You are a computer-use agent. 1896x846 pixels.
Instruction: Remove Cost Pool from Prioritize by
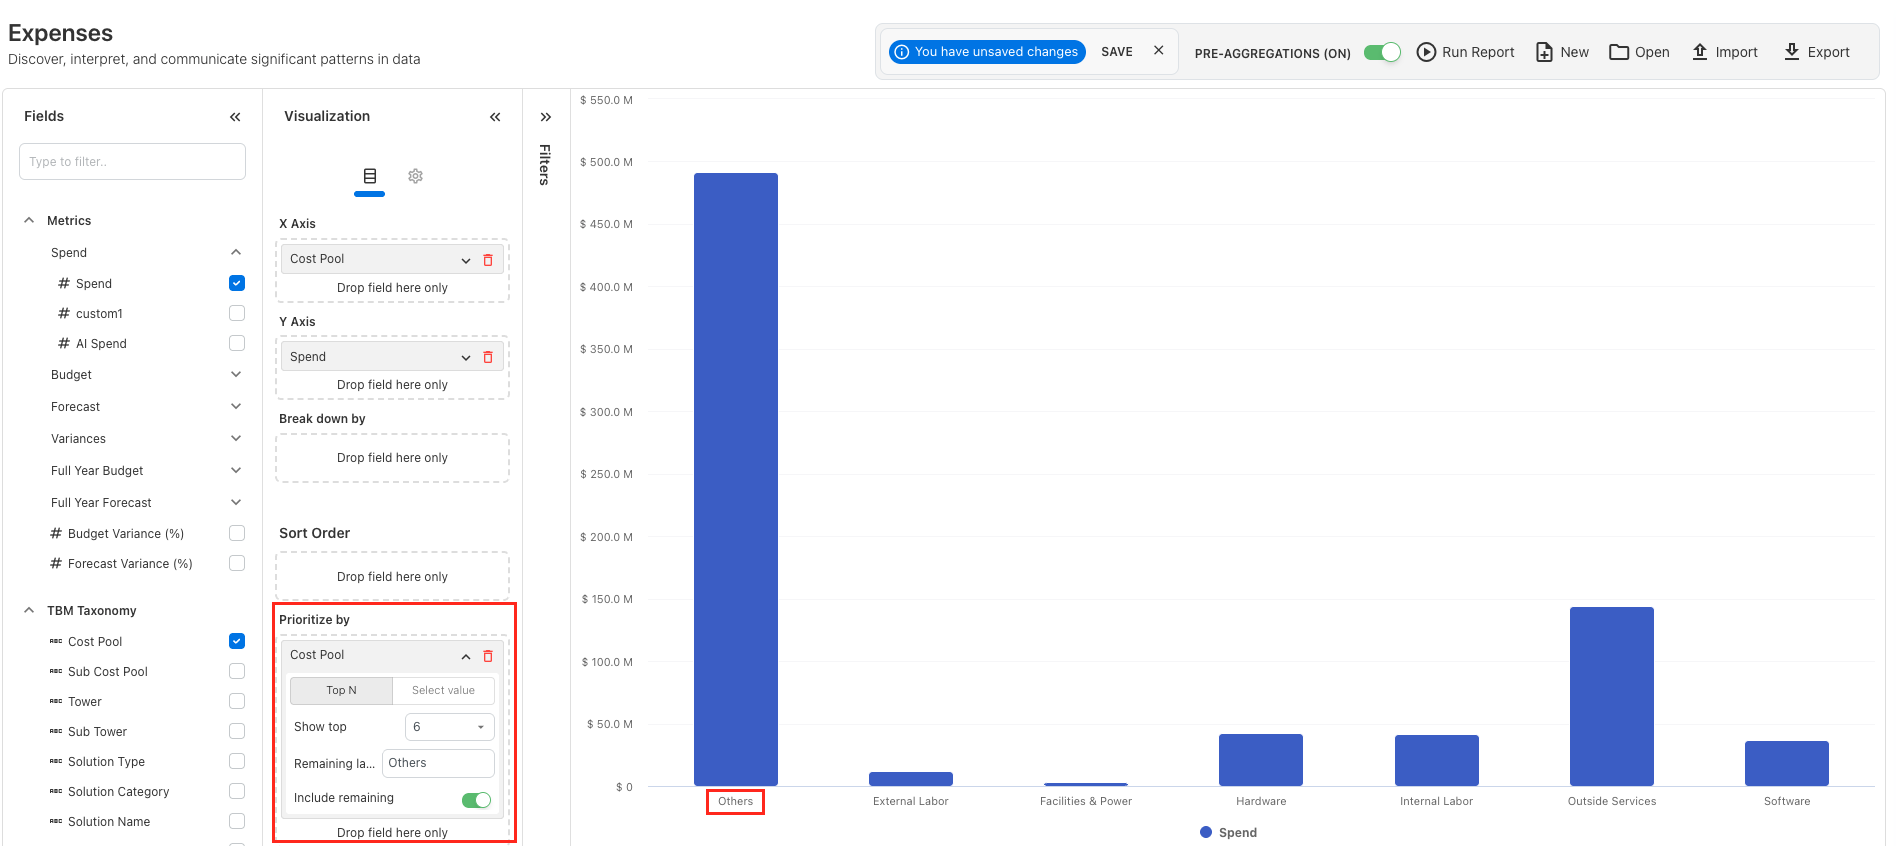click(x=488, y=656)
